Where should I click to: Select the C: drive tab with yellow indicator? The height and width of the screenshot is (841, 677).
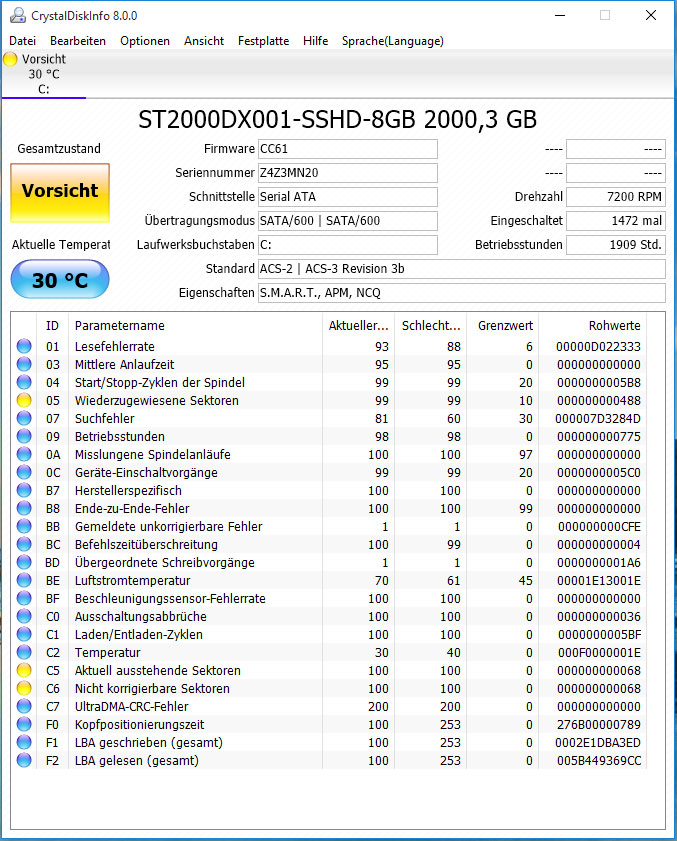point(44,74)
